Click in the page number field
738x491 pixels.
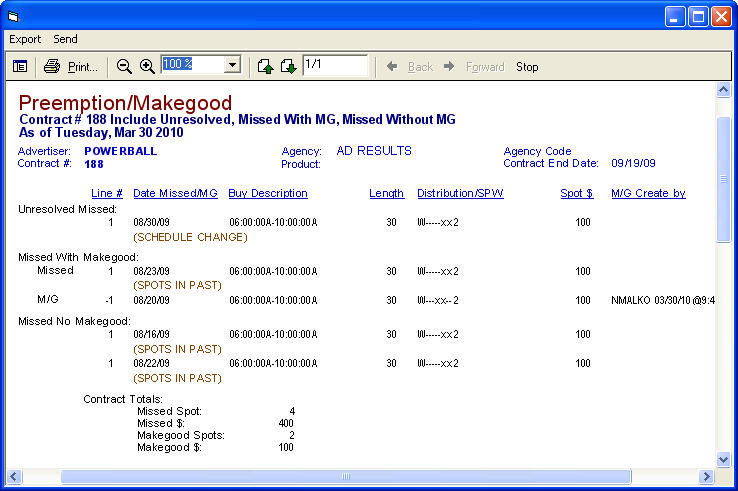tap(335, 65)
